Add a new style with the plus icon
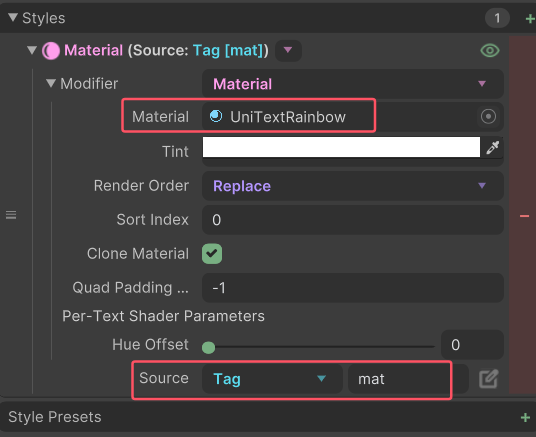The height and width of the screenshot is (437, 536). click(x=530, y=18)
